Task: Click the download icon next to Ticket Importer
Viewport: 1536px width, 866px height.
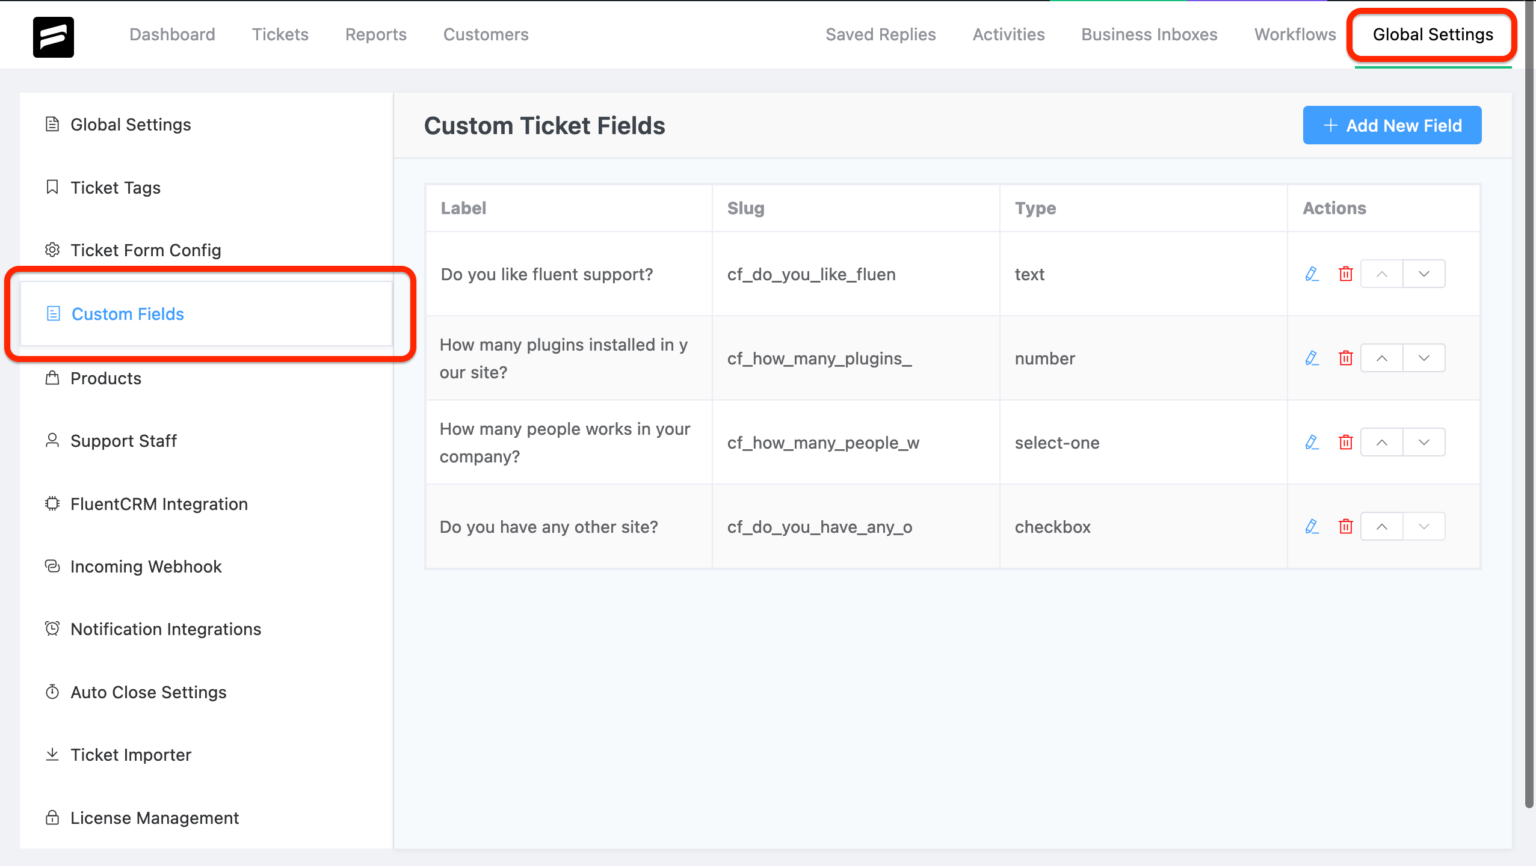Action: (52, 755)
